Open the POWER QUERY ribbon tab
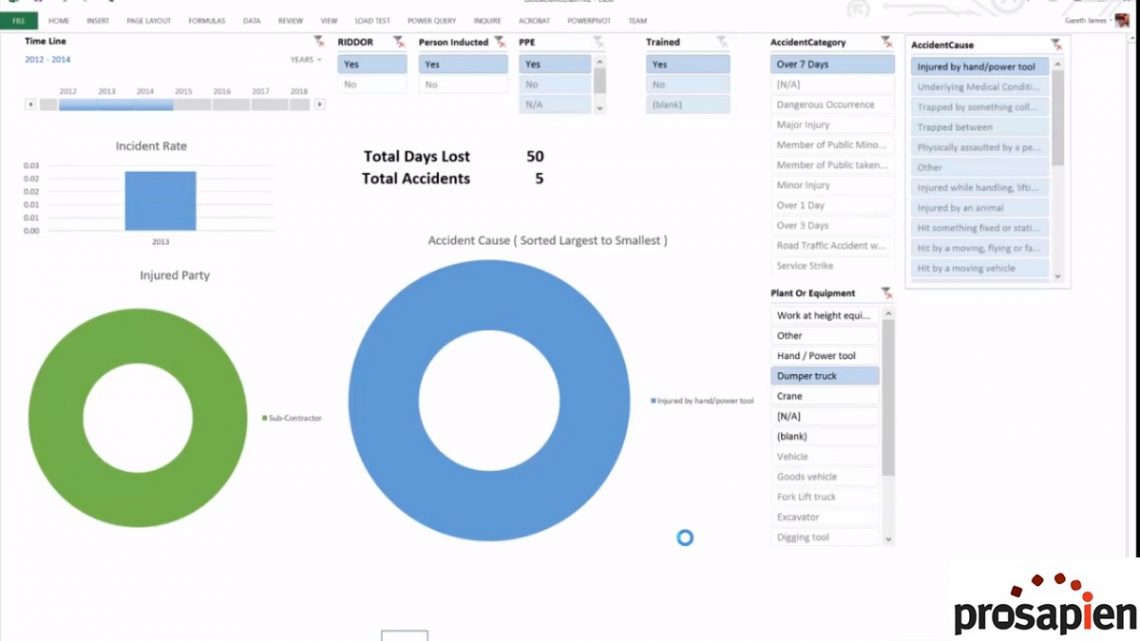This screenshot has height=641, width=1140. pyautogui.click(x=431, y=21)
